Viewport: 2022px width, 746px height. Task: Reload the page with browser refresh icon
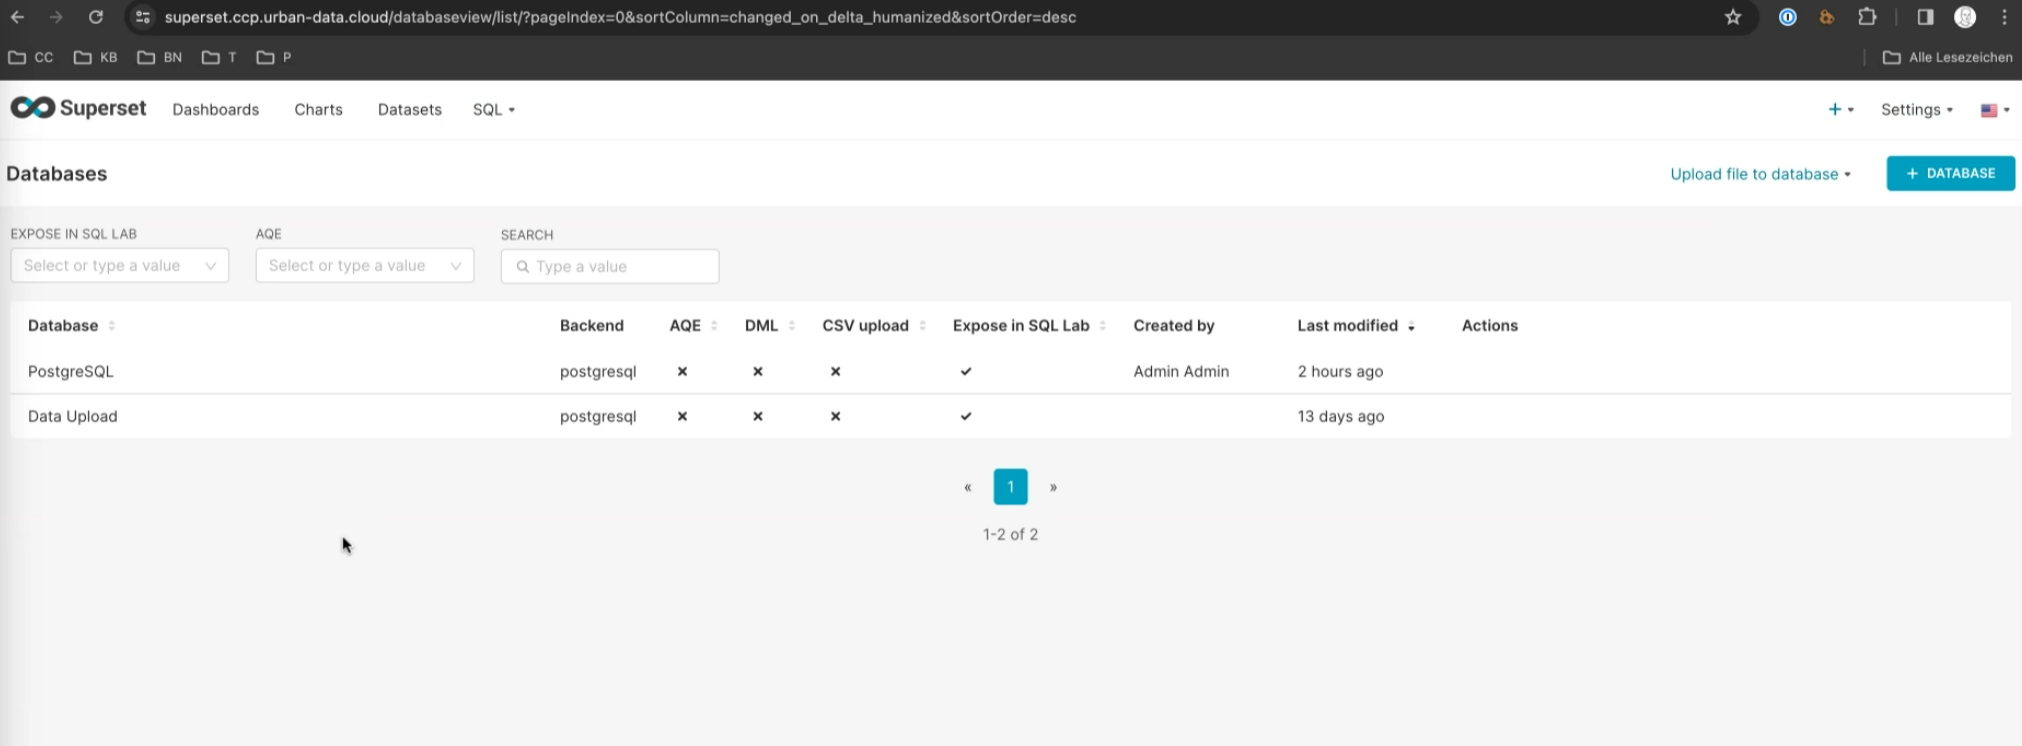(96, 17)
